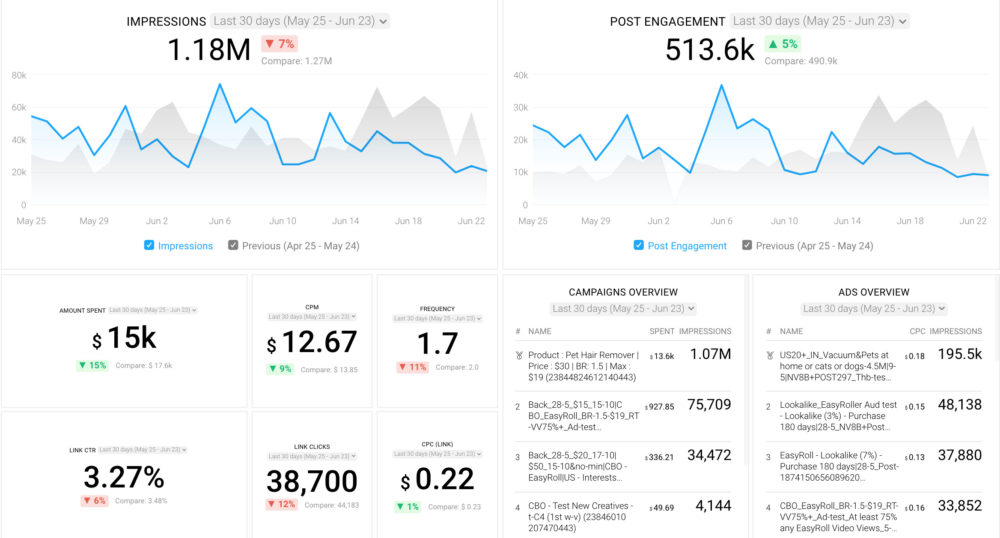Toggle Previous period checkbox in Impressions chart
The width and height of the screenshot is (1000, 538).
click(234, 245)
